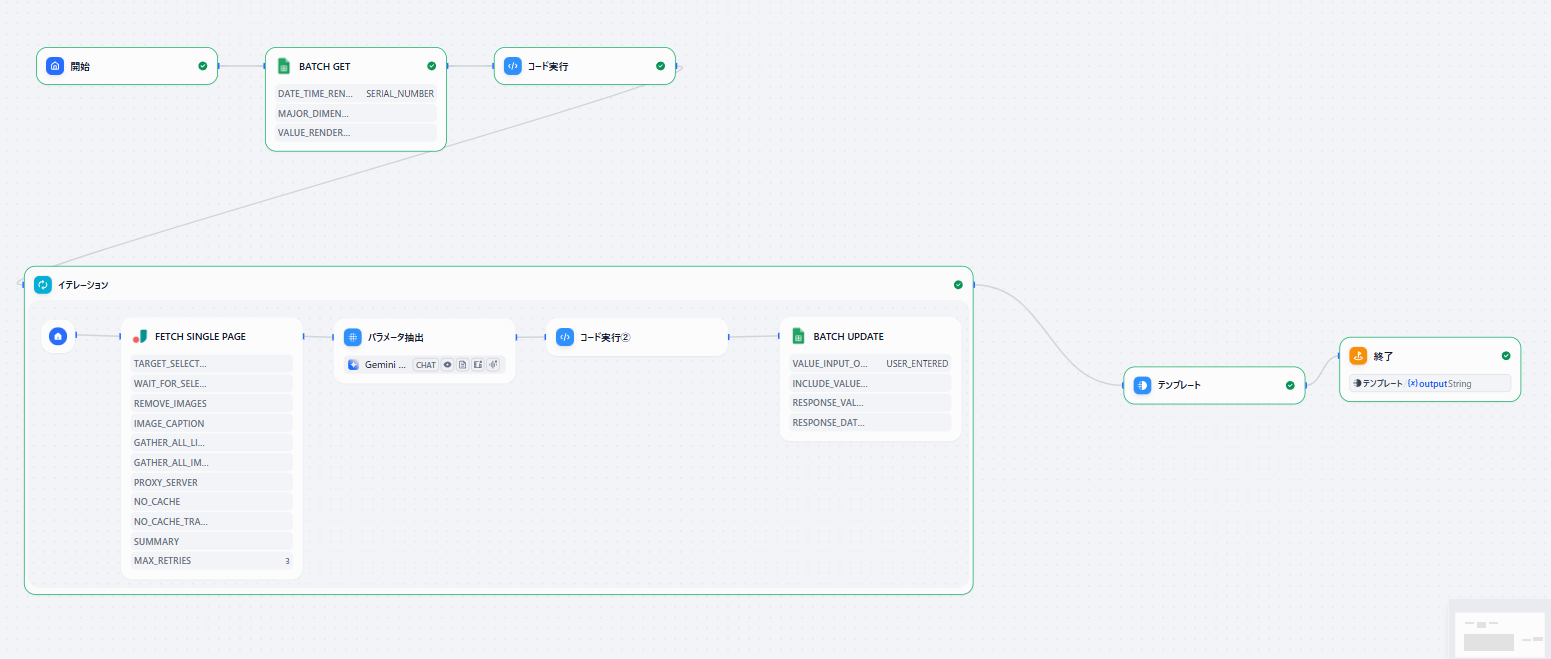Click the コード実行 code icon in top row
The width and height of the screenshot is (1551, 659).
(512, 66)
